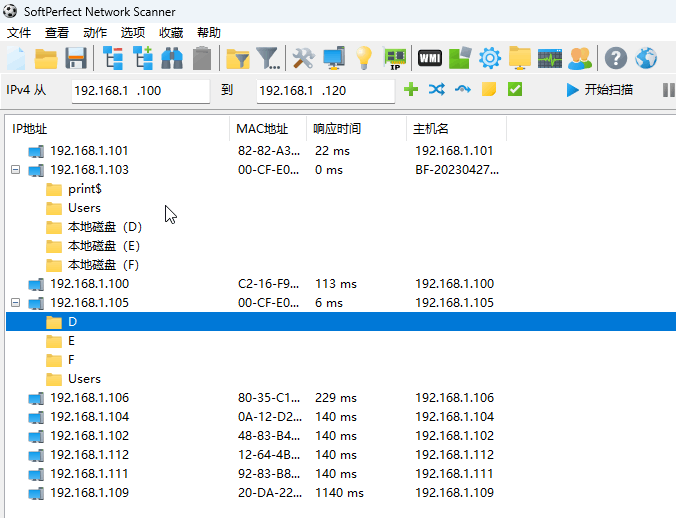The width and height of the screenshot is (676, 518).
Task: Click the paste clipboard toolbar icon
Action: 202,58
